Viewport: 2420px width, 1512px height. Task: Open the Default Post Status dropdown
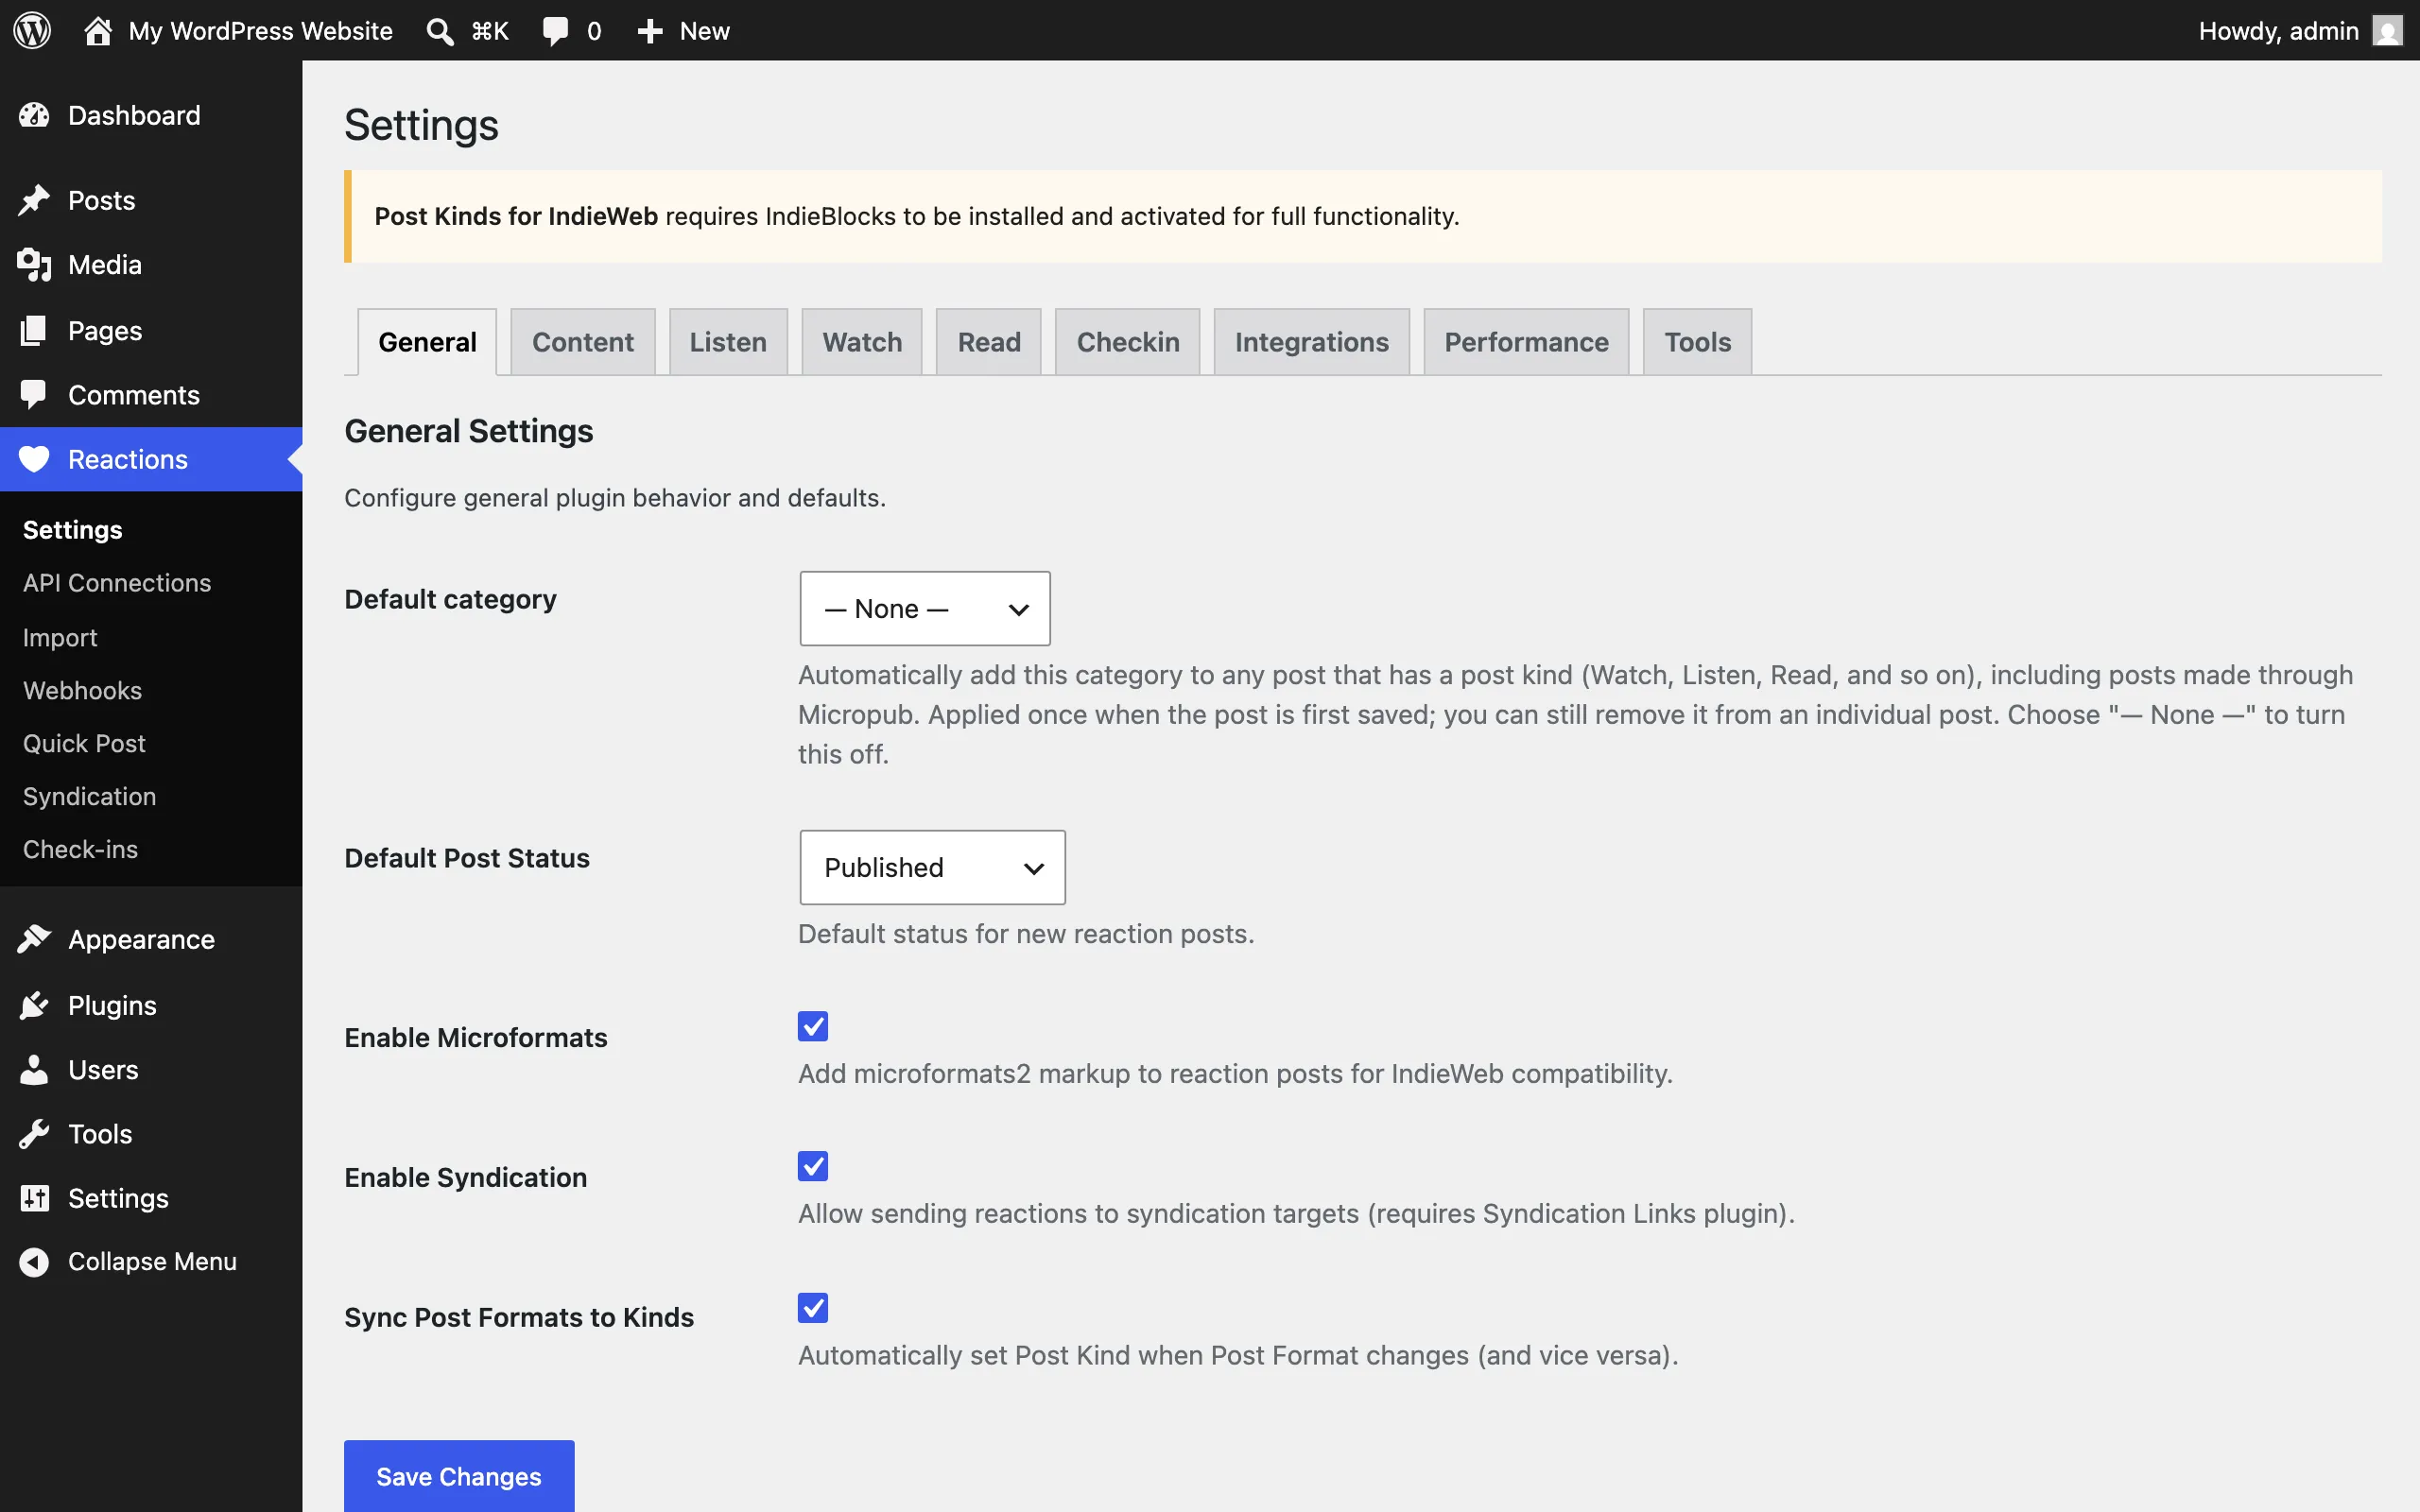coord(932,867)
